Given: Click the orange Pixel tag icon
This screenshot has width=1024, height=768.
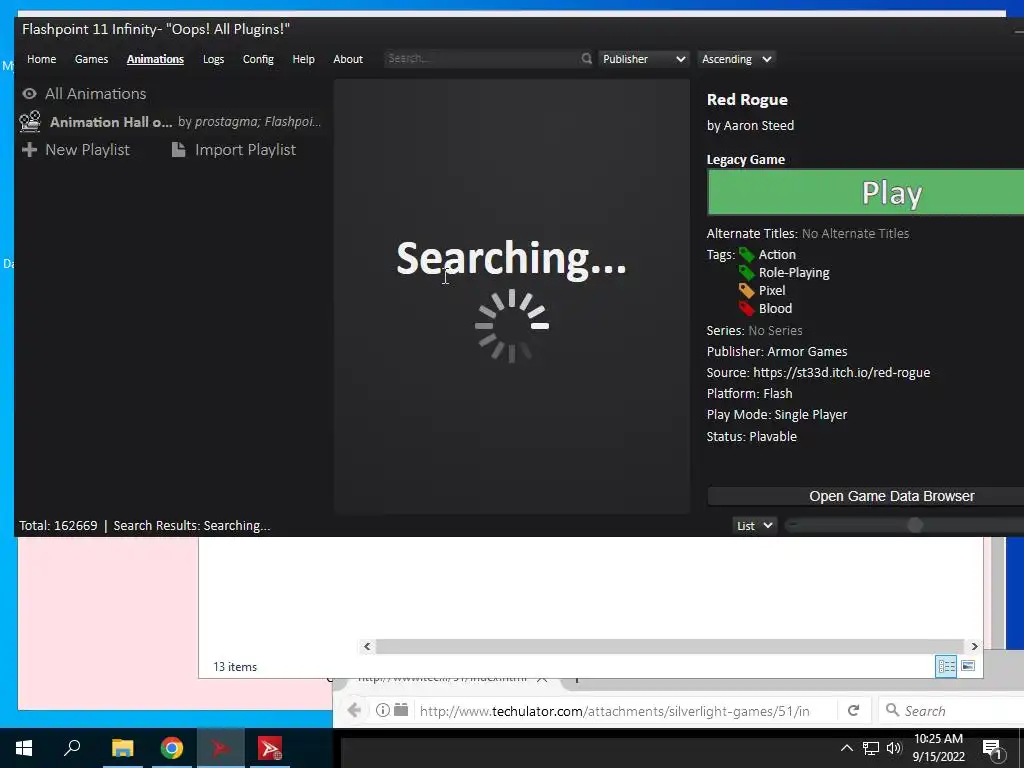Looking at the screenshot, I should pyautogui.click(x=746, y=291).
